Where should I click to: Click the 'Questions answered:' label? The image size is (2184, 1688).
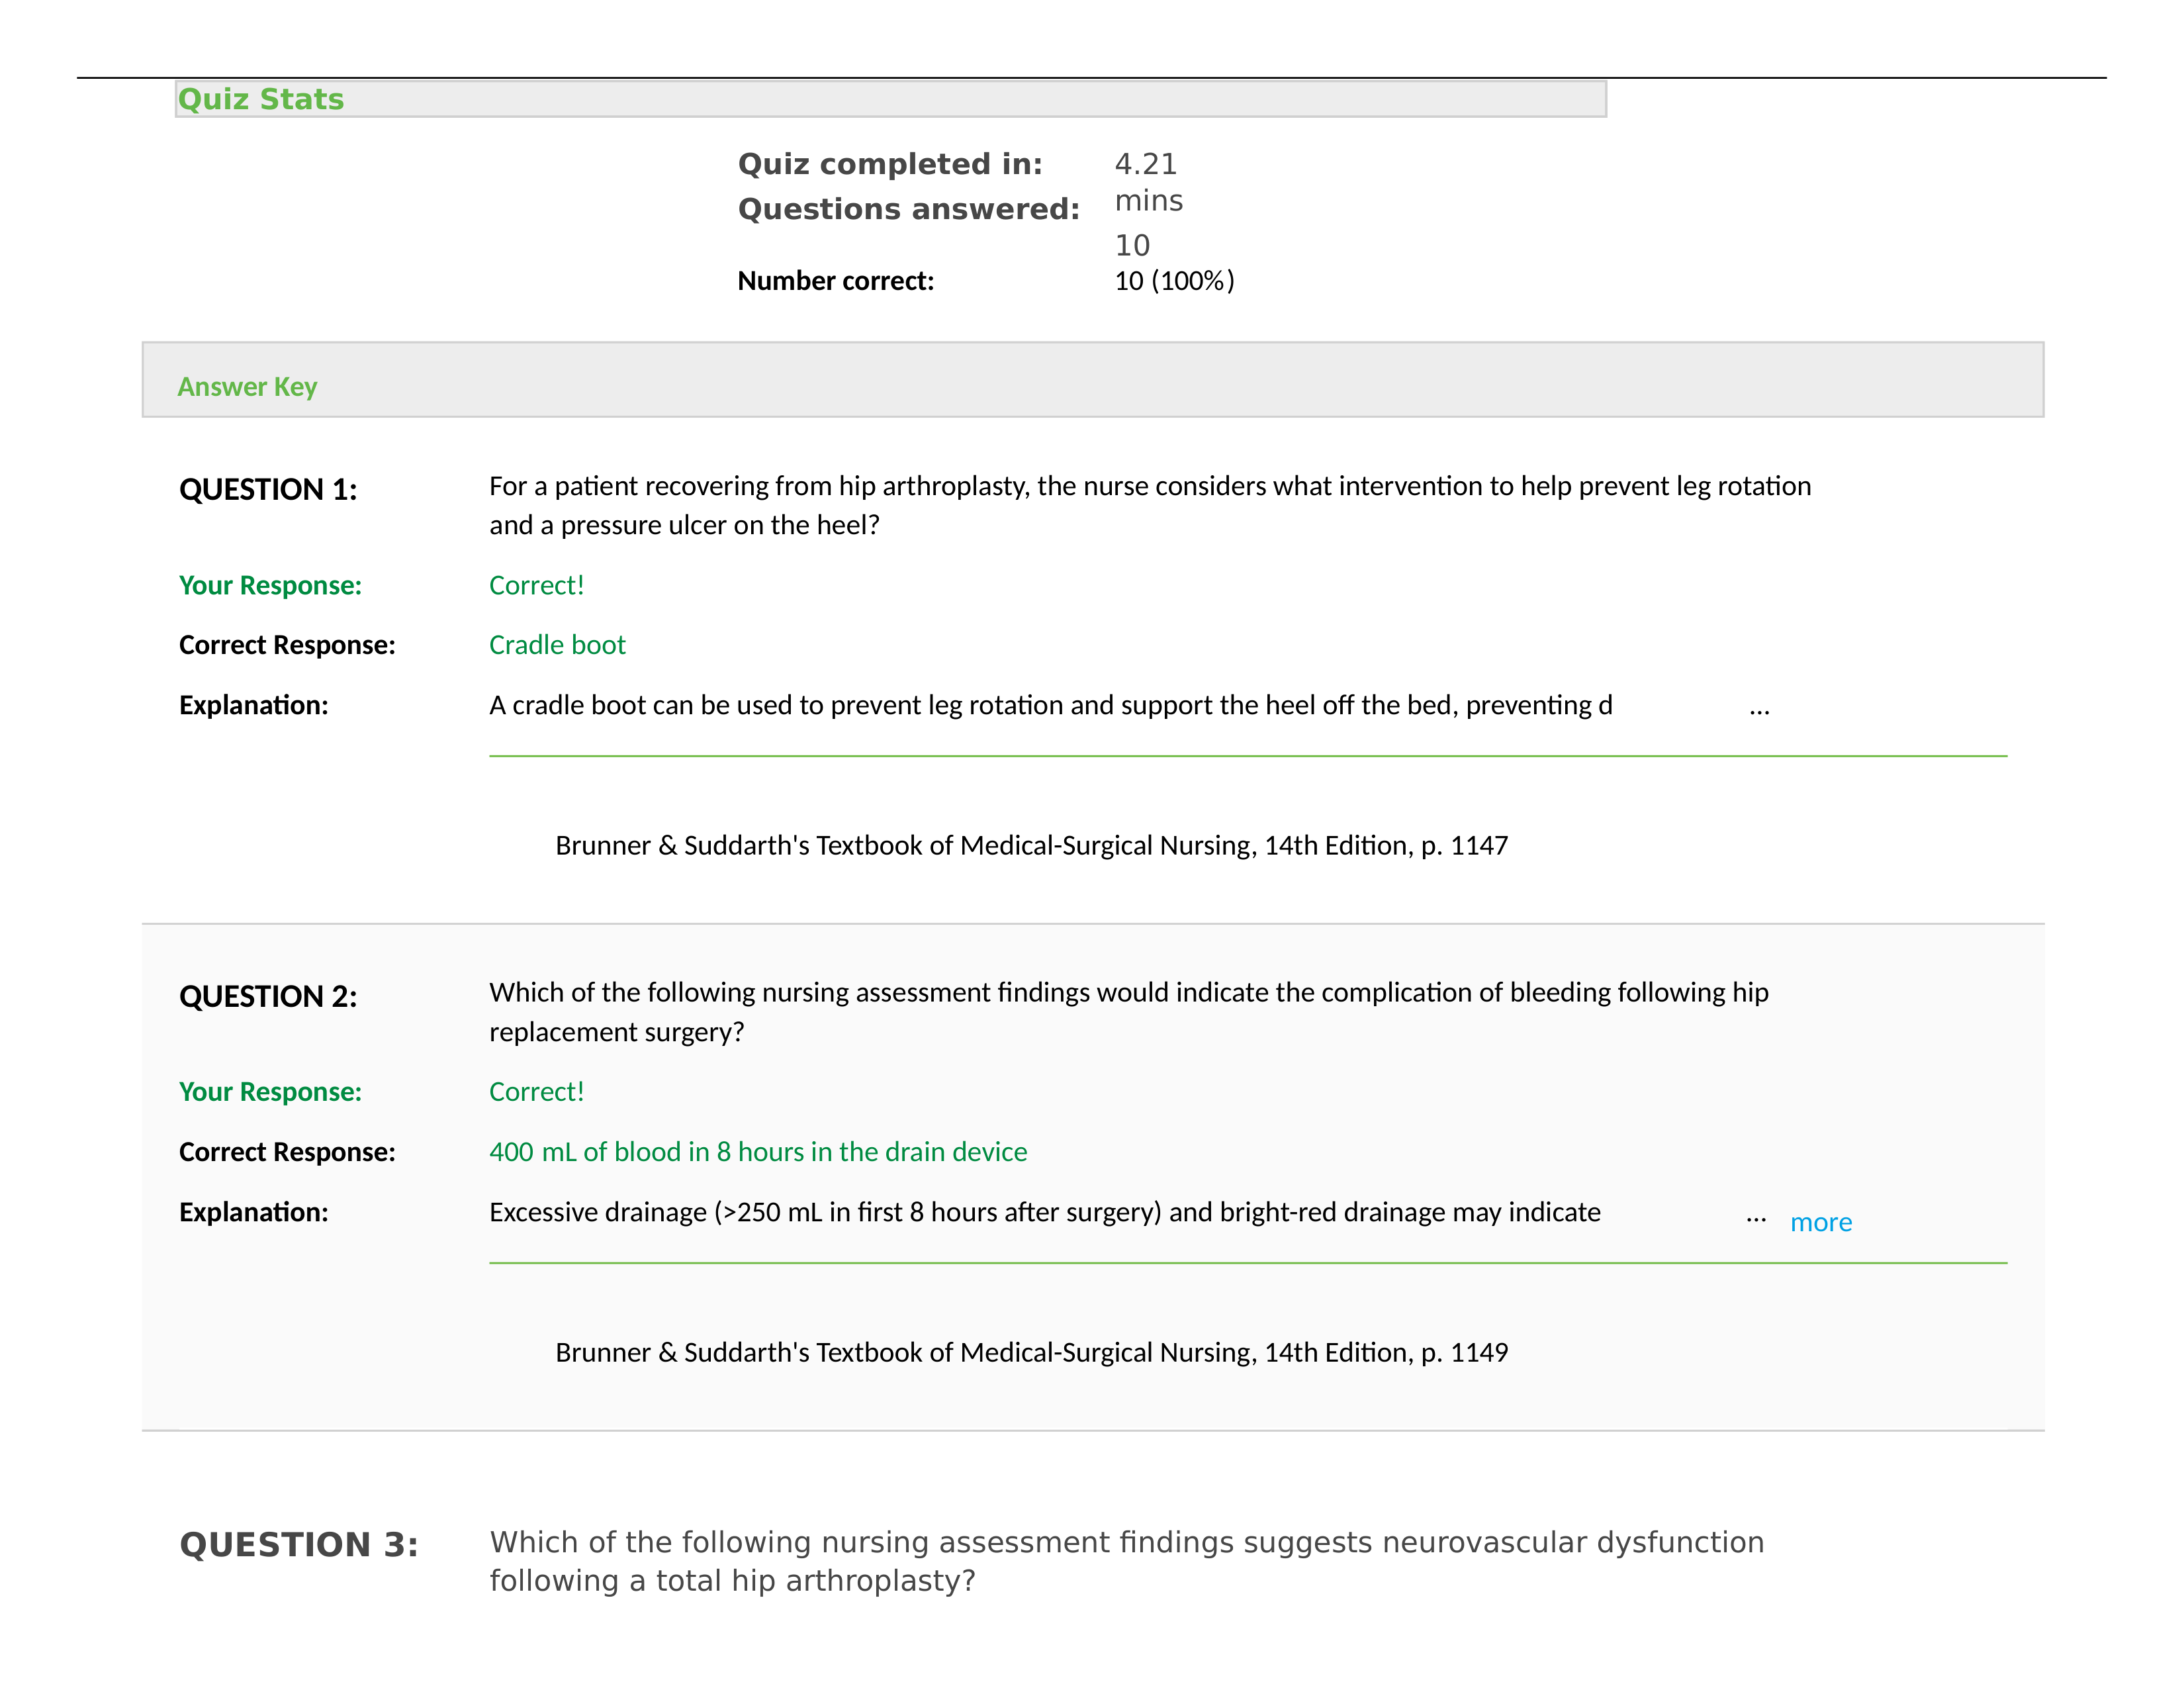[908, 209]
